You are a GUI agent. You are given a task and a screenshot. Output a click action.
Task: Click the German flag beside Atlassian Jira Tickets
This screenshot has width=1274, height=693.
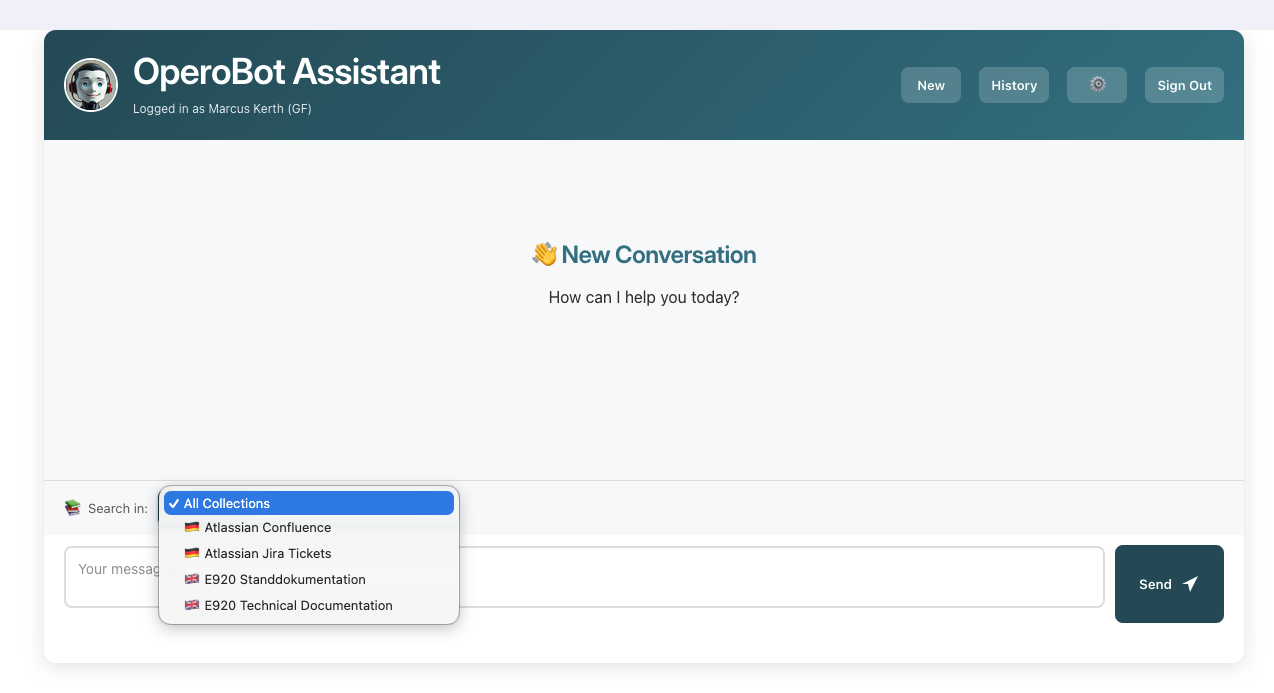click(191, 553)
